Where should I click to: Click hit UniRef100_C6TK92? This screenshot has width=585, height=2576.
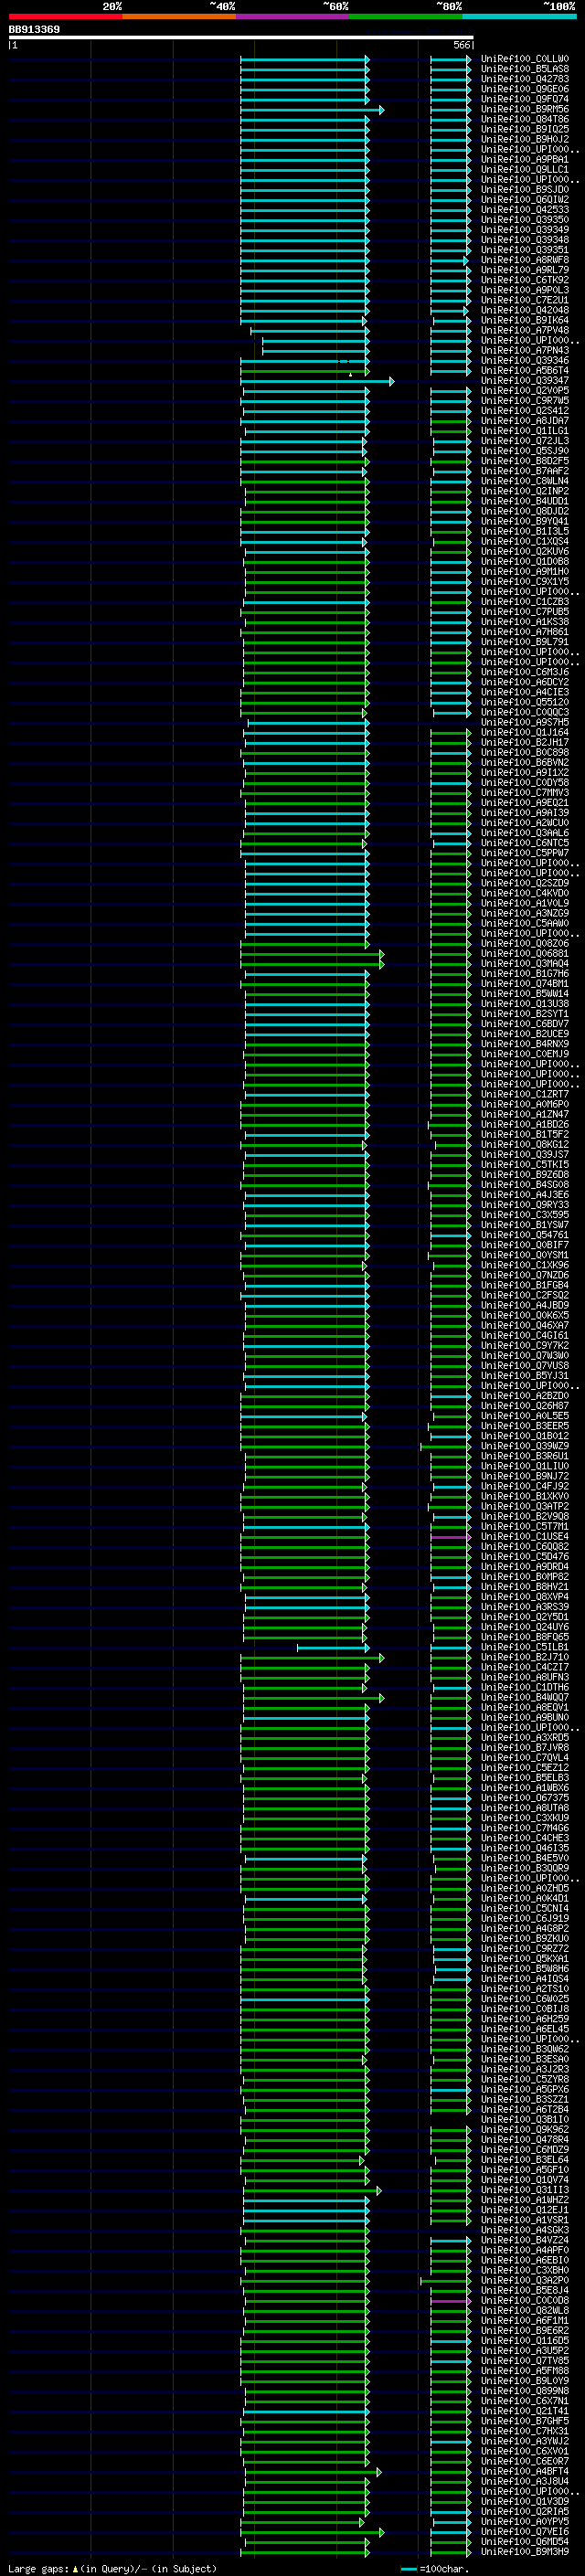pos(525,280)
